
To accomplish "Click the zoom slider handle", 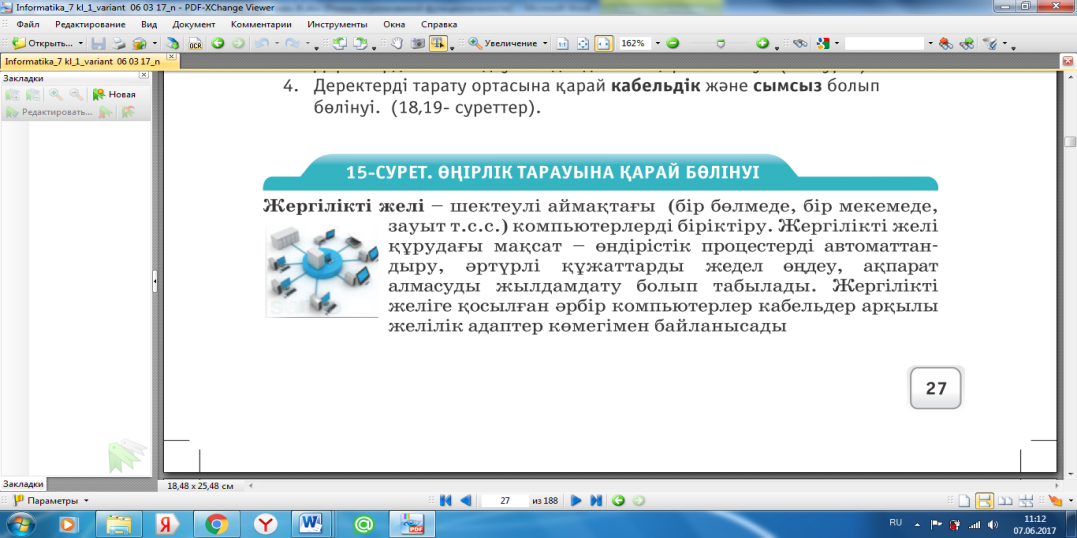I will pyautogui.click(x=720, y=43).
